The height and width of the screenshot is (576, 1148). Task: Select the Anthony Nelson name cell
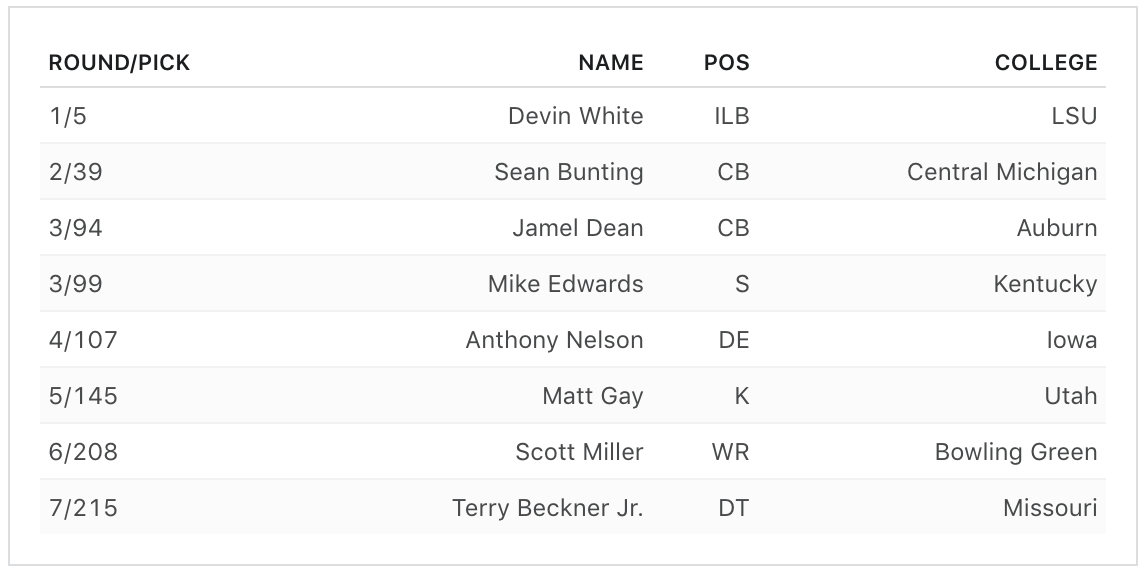pyautogui.click(x=554, y=340)
